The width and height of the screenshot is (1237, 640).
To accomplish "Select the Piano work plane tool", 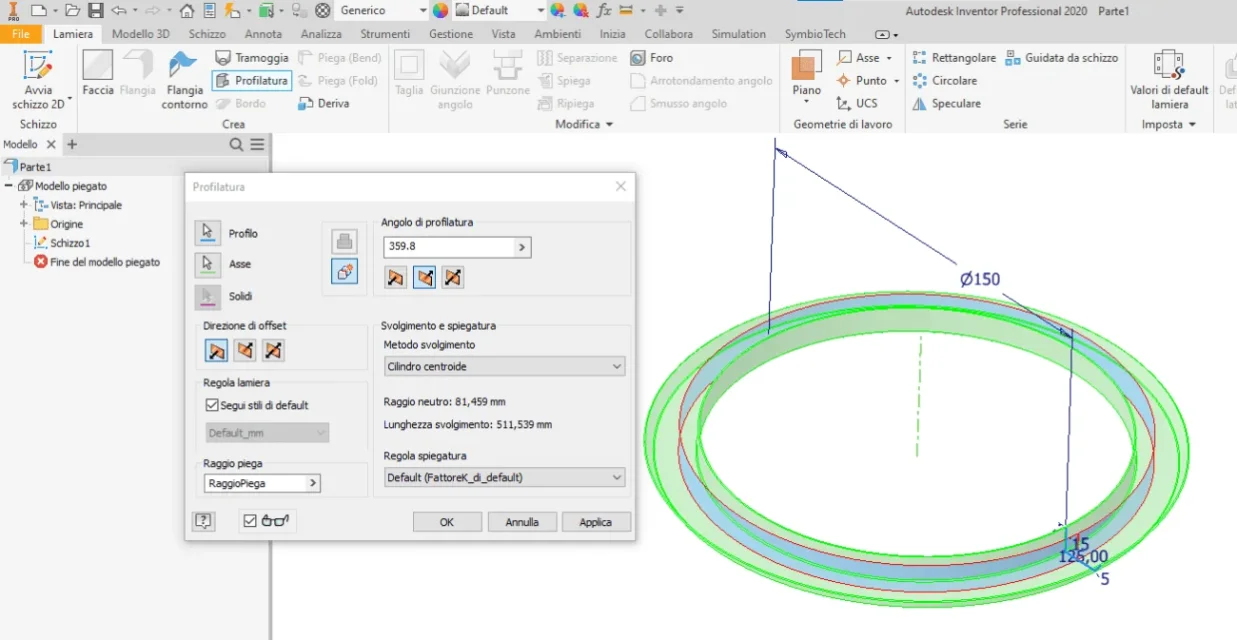I will 806,75.
